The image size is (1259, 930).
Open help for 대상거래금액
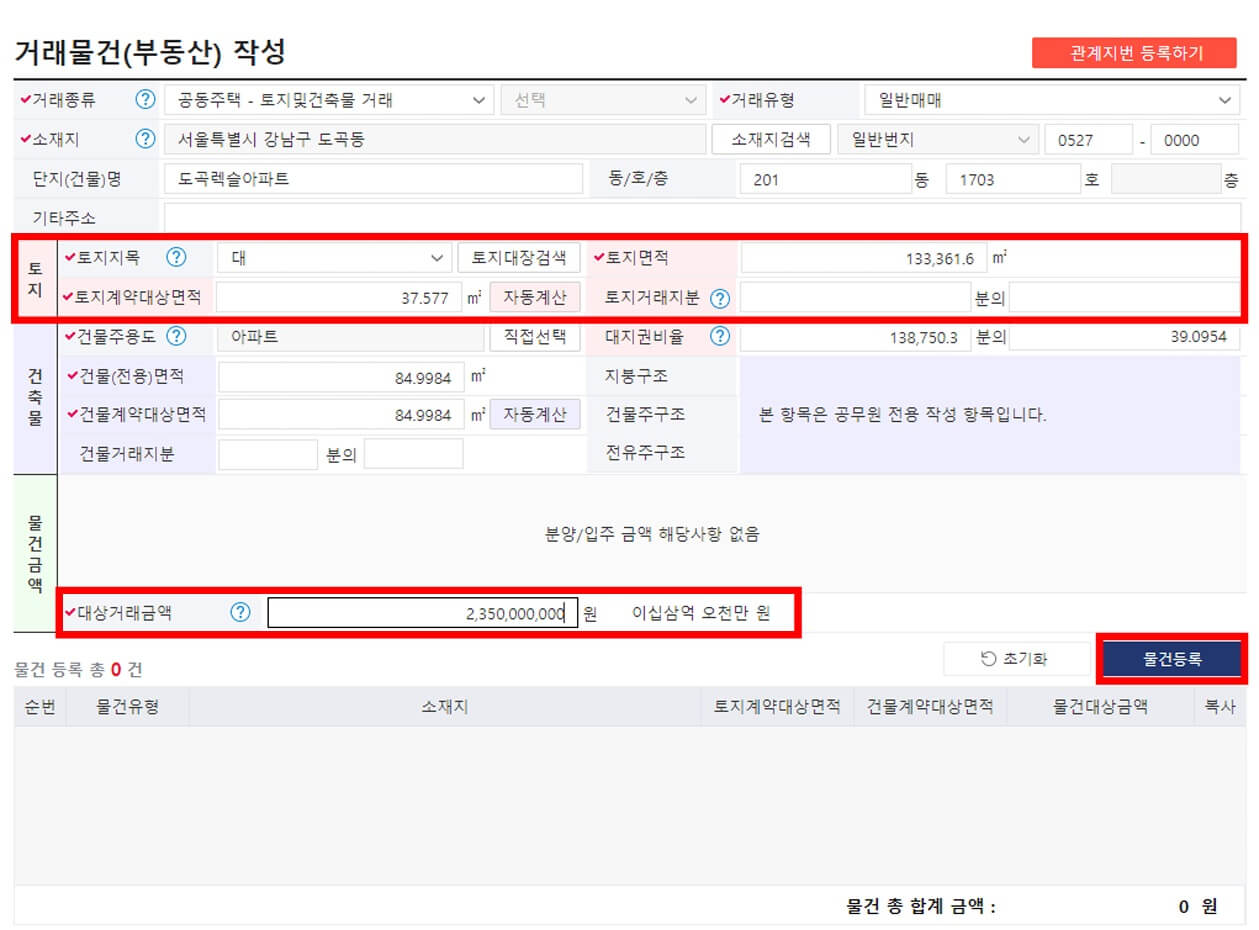(240, 613)
